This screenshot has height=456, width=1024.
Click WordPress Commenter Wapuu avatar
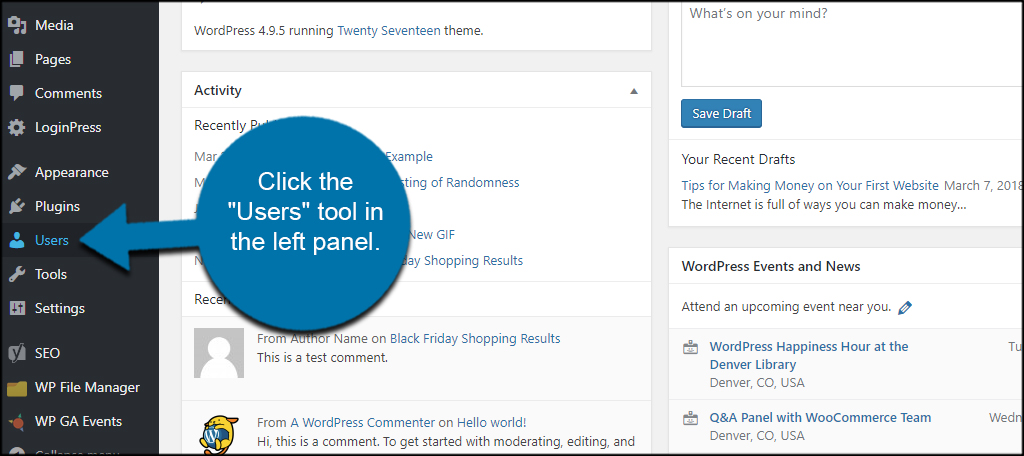[x=219, y=434]
